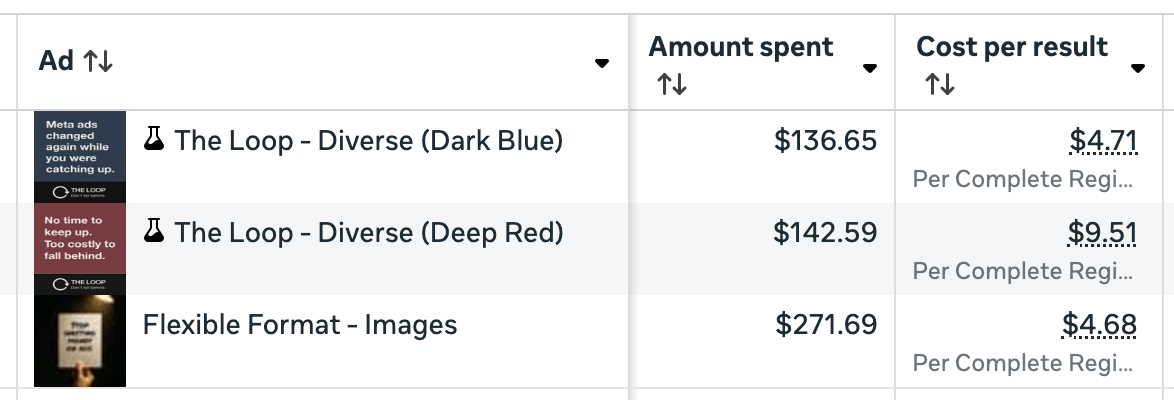Click the sort arrows beside Ad header

click(98, 62)
